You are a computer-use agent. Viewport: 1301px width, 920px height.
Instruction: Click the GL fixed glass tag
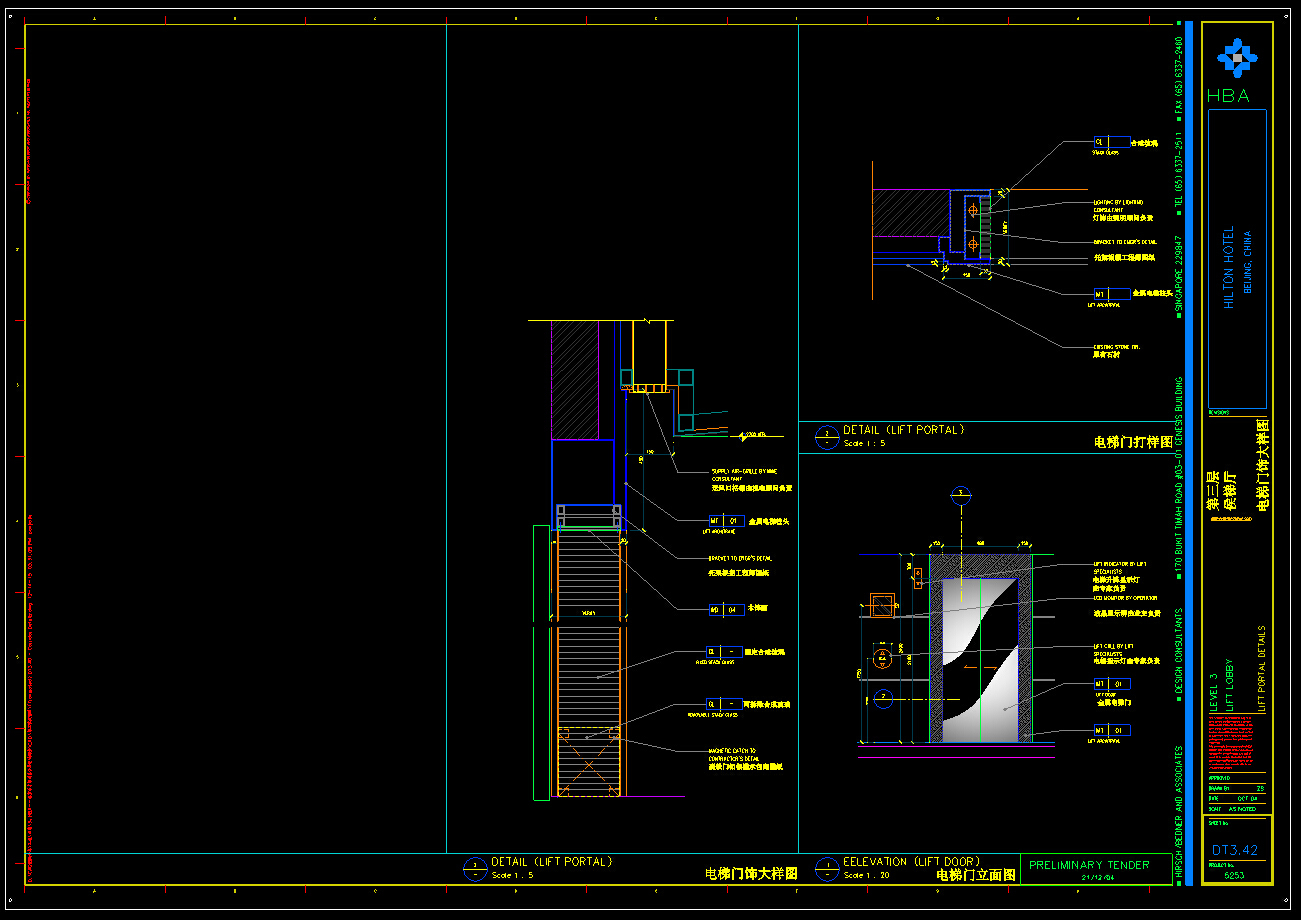(726, 652)
